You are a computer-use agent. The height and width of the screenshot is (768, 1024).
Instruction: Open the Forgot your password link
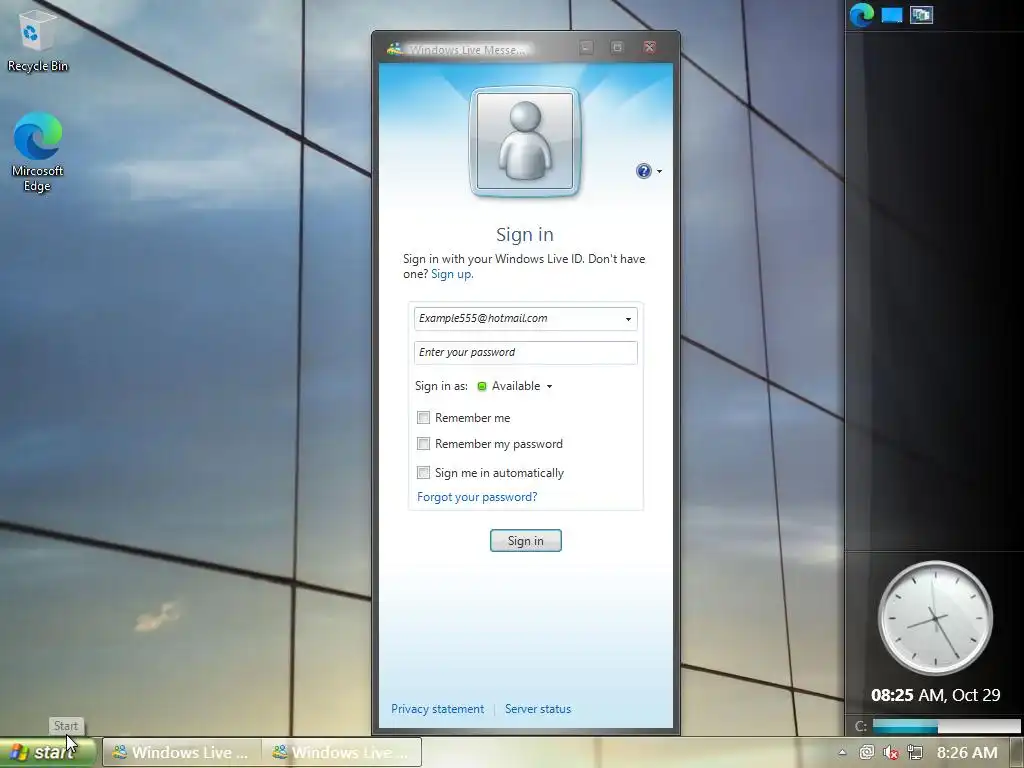477,497
